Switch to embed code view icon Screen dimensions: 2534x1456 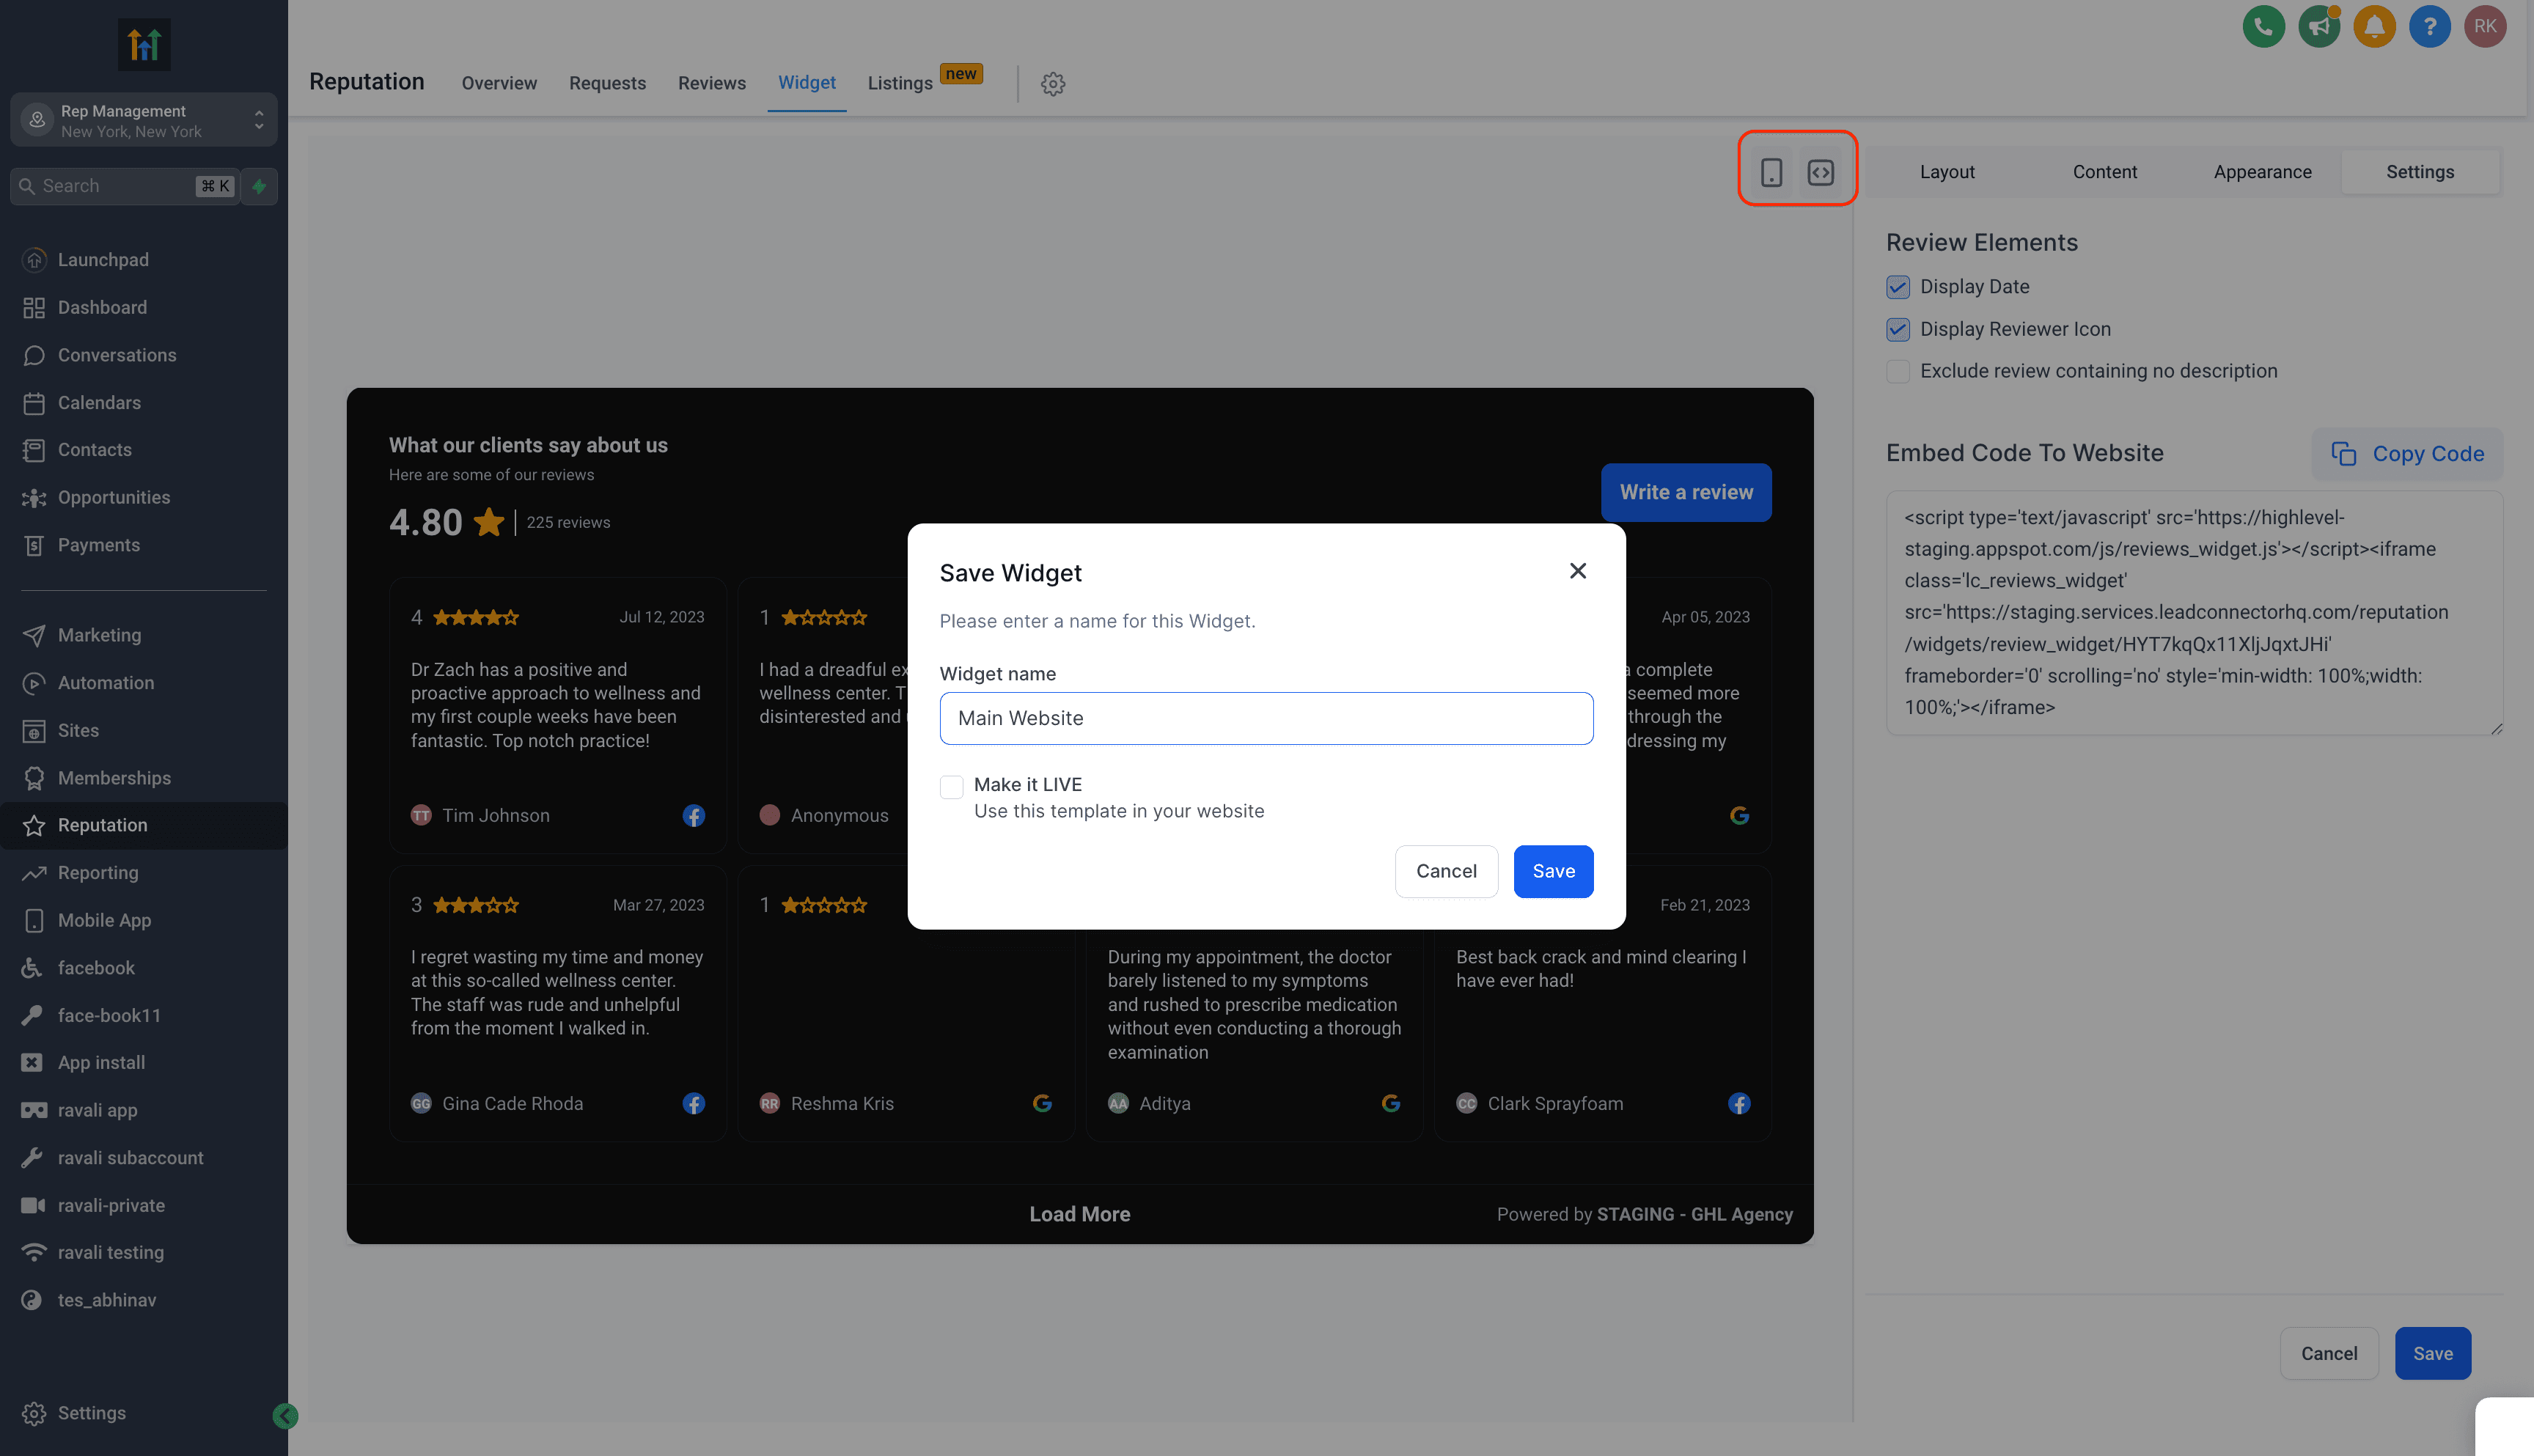click(1821, 172)
